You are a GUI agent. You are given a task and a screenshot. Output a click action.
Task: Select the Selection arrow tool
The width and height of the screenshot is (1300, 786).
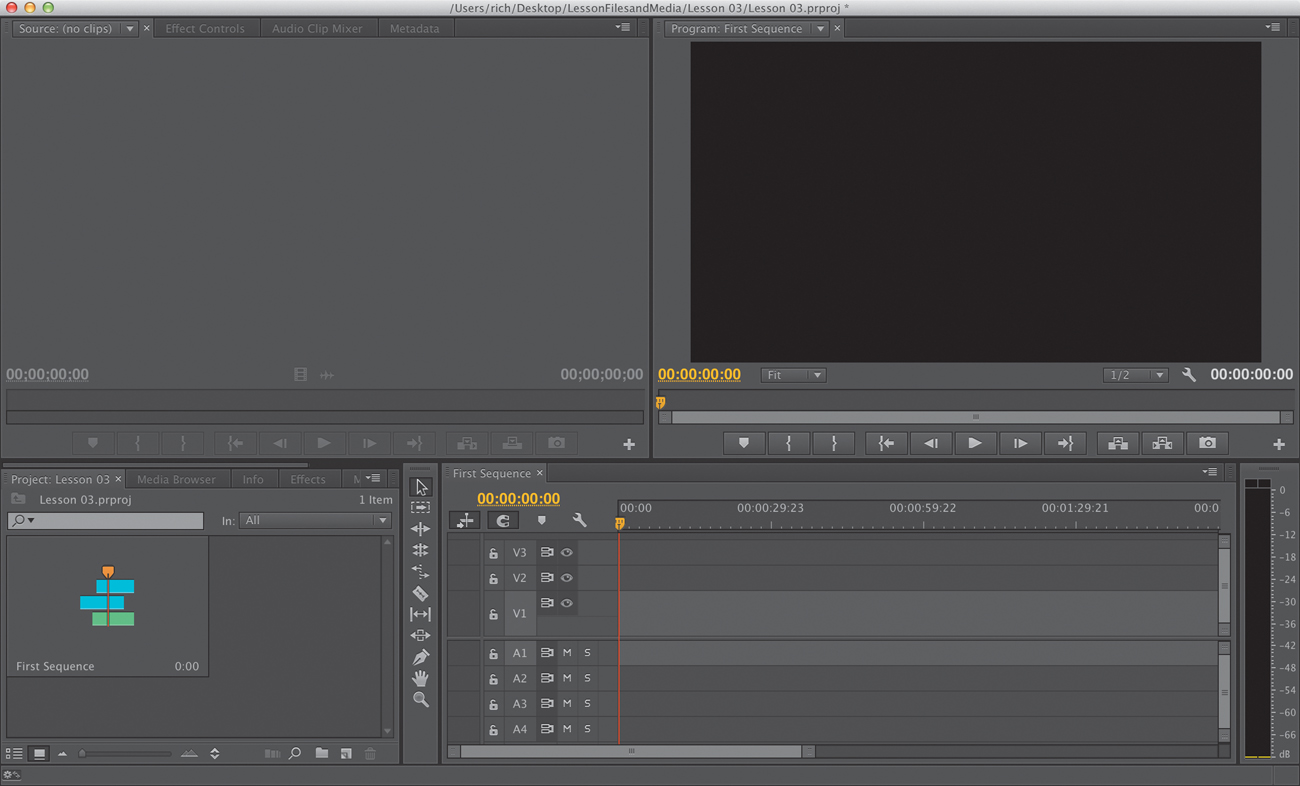pyautogui.click(x=421, y=487)
